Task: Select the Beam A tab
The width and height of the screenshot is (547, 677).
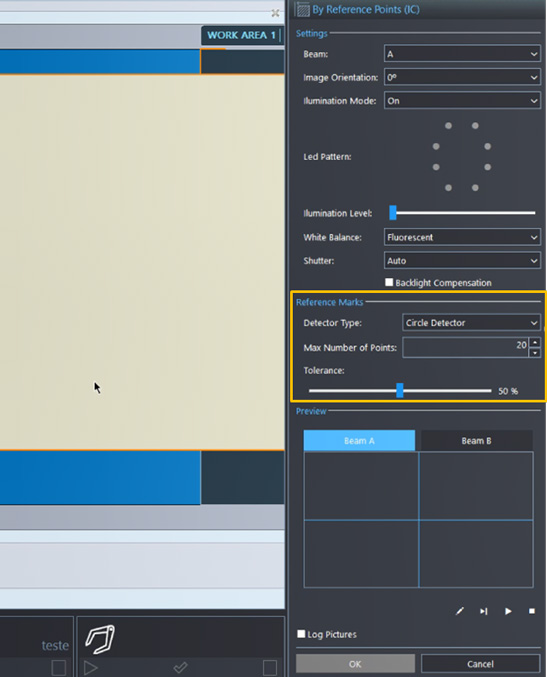Action: [x=359, y=441]
